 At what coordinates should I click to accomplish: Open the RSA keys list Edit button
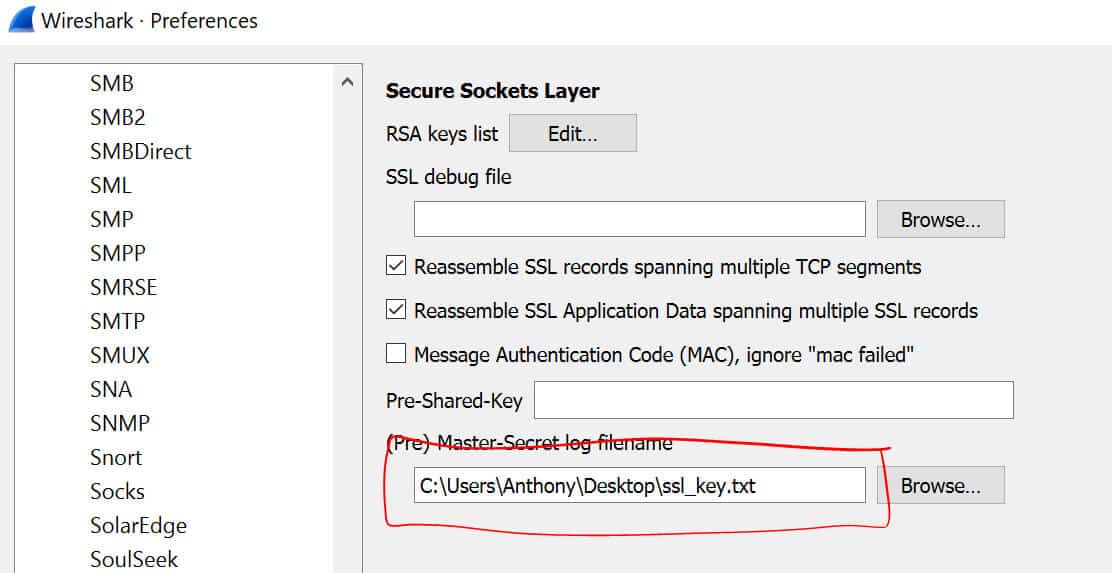pos(573,133)
